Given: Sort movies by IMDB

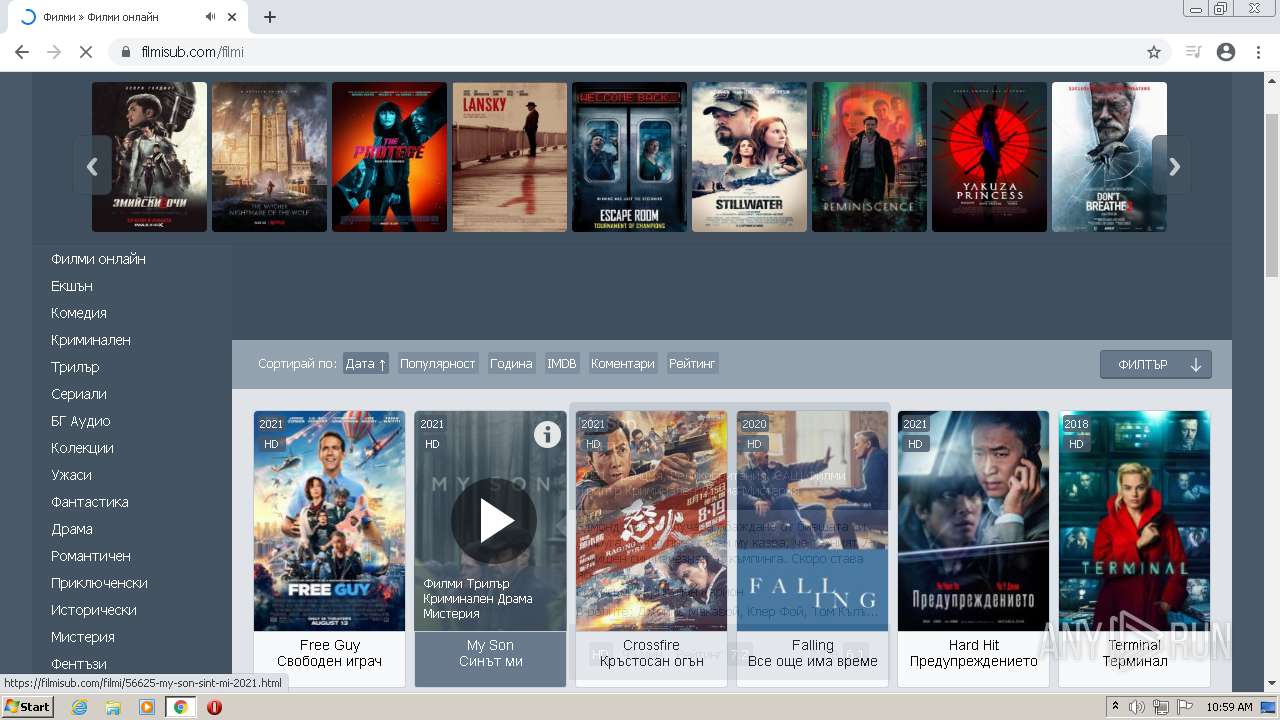Looking at the screenshot, I should point(562,364).
